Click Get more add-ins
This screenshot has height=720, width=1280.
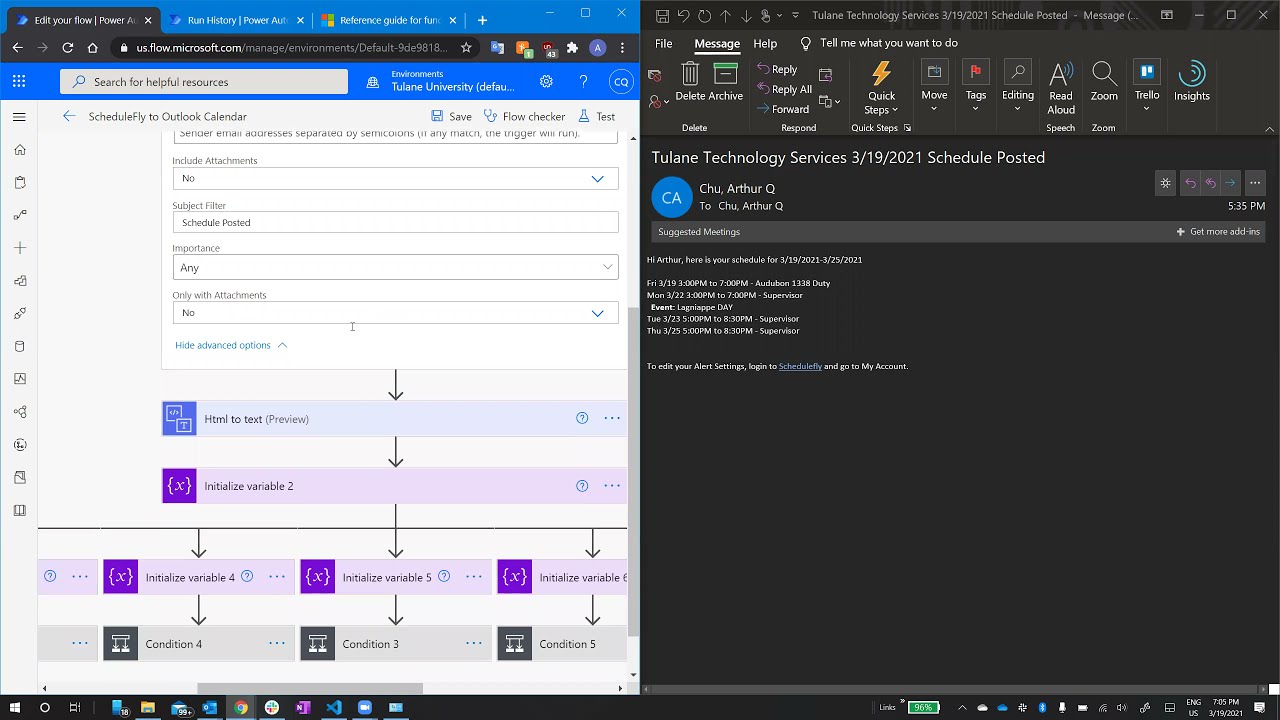[1218, 231]
